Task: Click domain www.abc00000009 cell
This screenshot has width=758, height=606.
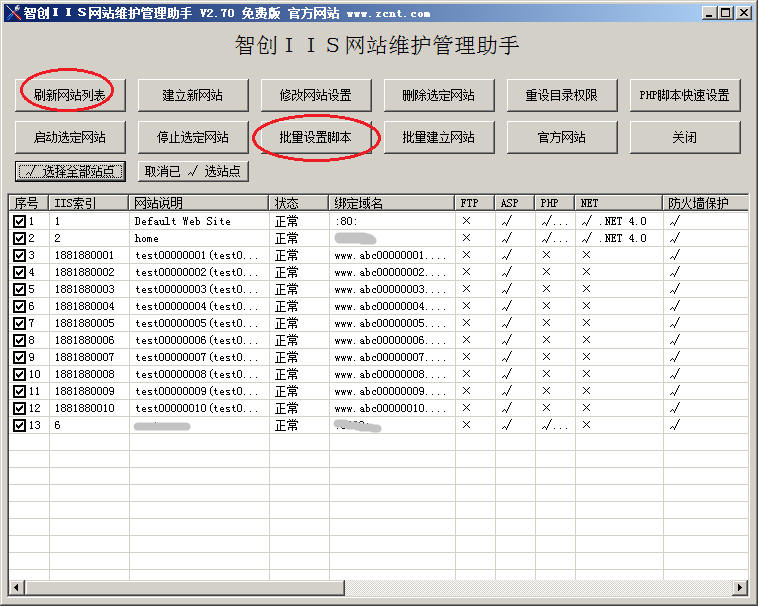Action: coord(390,391)
